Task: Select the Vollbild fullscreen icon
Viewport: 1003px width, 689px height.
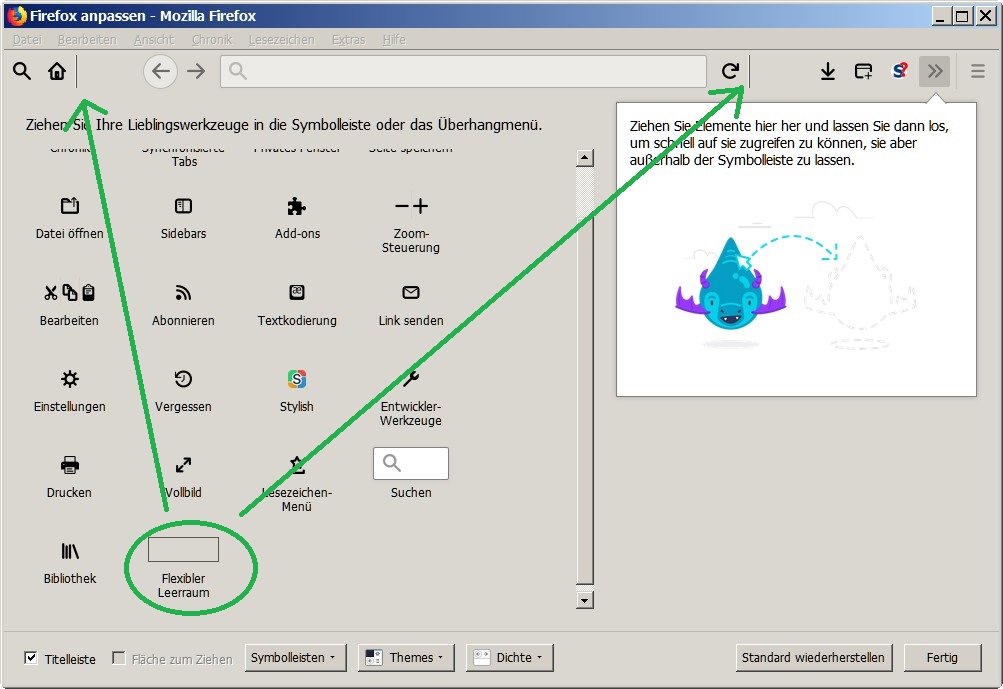Action: [184, 465]
